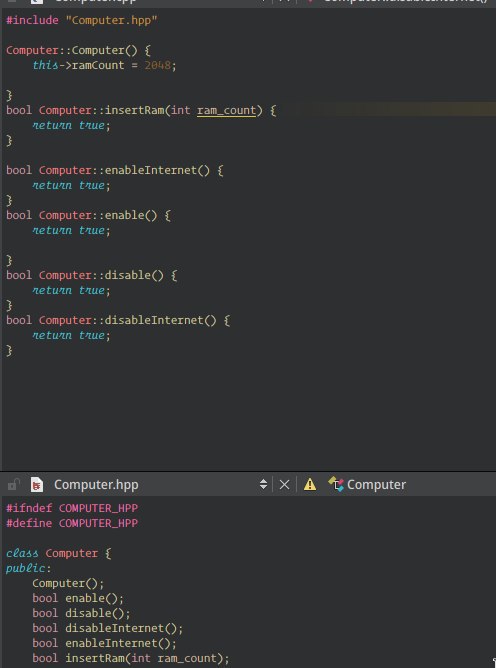Click the Computer.hpp file type icon
Viewport: 496px width, 668px height.
pyautogui.click(x=37, y=484)
